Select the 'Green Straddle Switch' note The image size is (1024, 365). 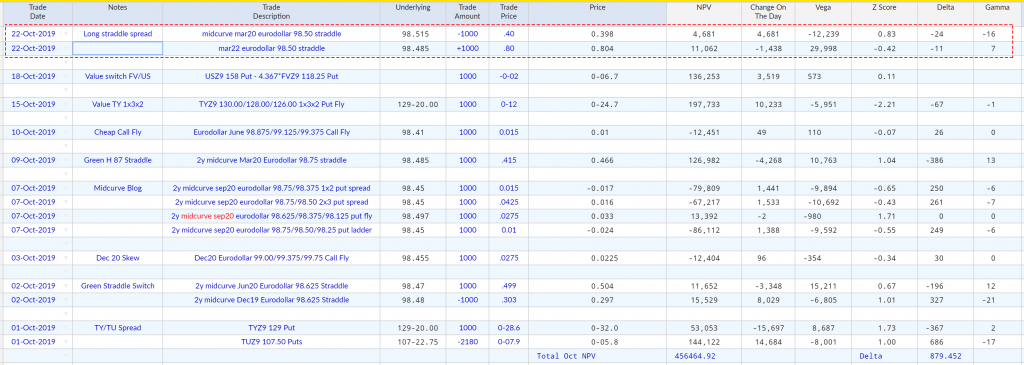[x=118, y=286]
